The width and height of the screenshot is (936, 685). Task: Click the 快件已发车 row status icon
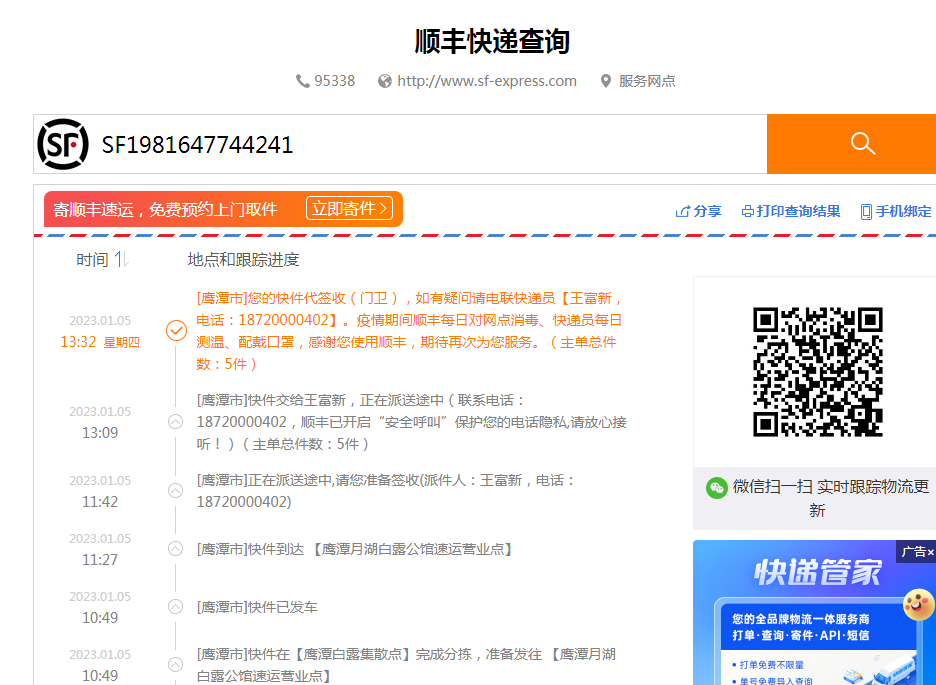[176, 607]
